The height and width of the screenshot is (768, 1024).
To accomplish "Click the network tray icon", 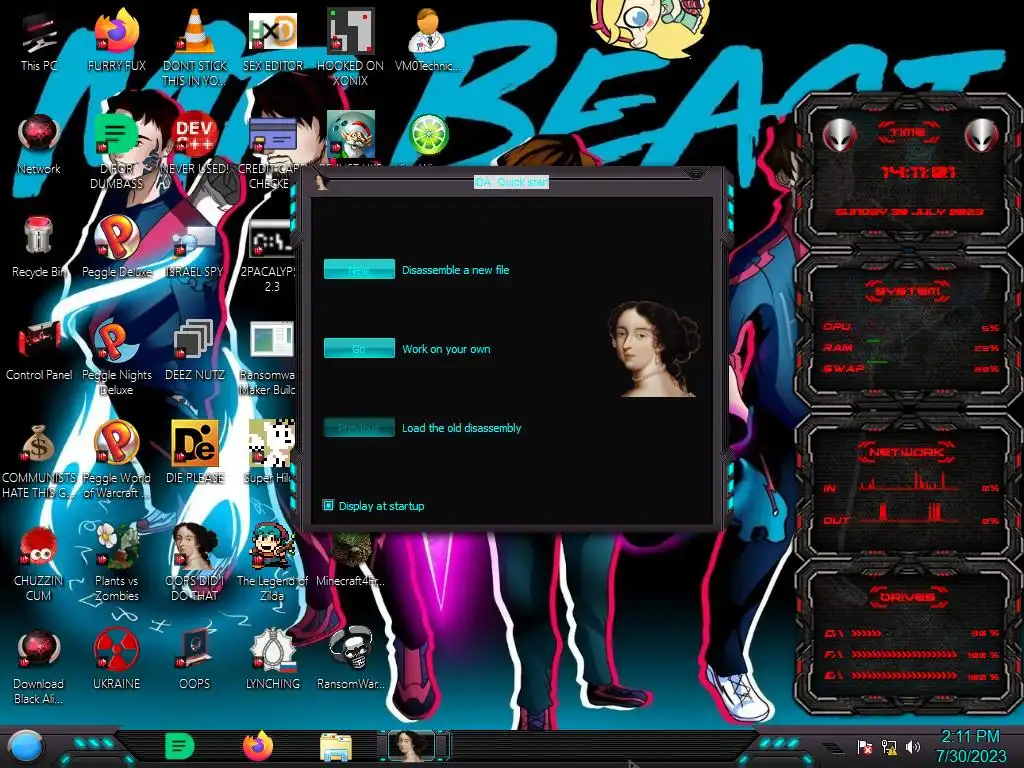I will [x=889, y=746].
